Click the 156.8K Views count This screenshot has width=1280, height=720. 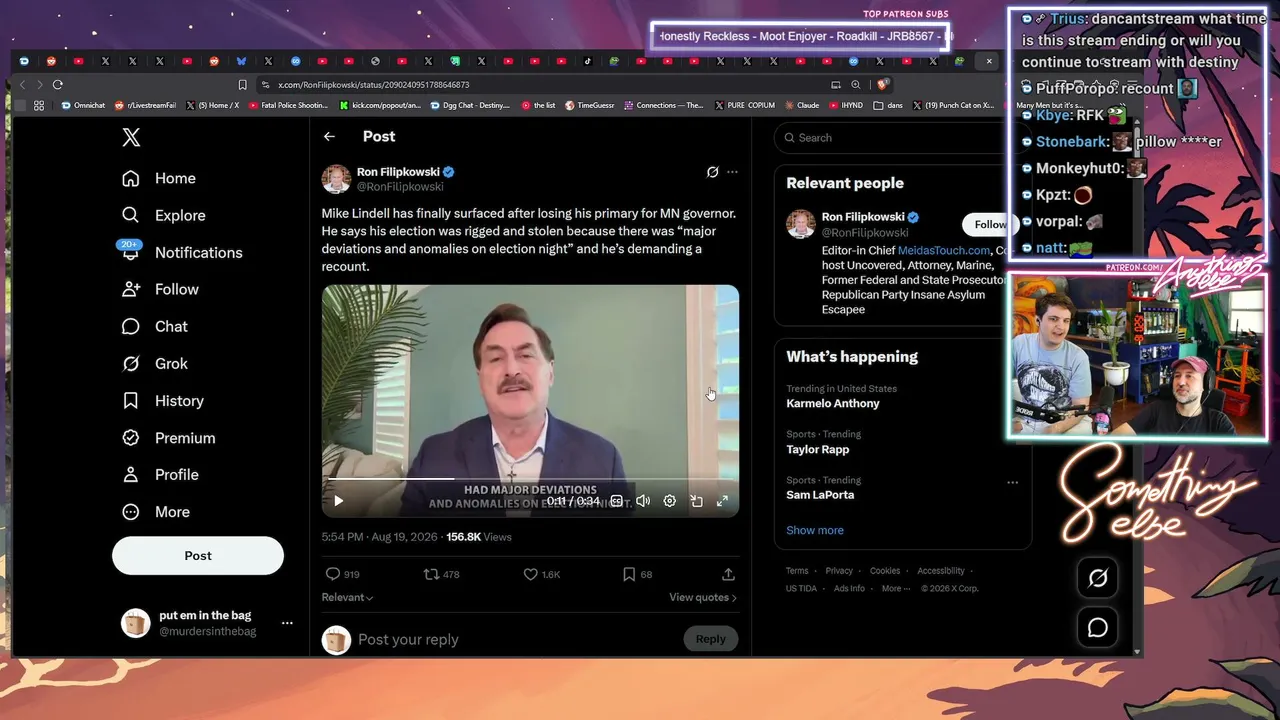[x=479, y=537]
